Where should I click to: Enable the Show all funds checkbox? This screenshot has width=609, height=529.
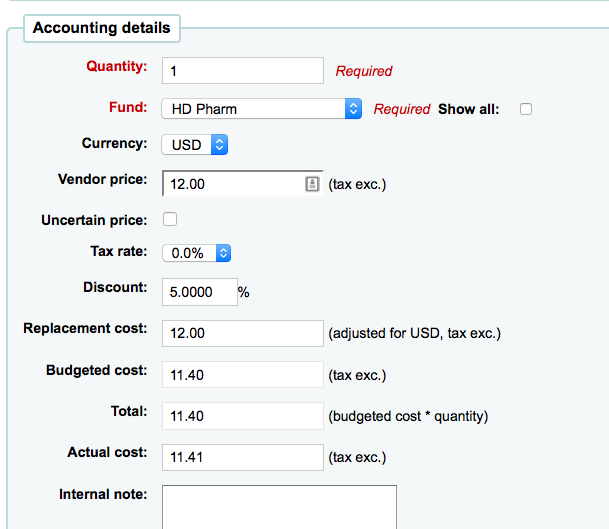tap(526, 109)
